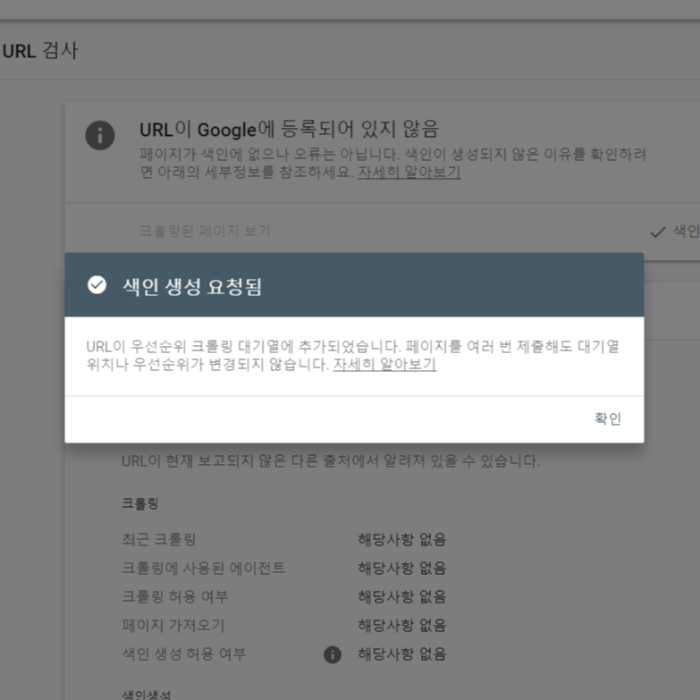Click 크롤링된 페이지 보기

coord(205,231)
